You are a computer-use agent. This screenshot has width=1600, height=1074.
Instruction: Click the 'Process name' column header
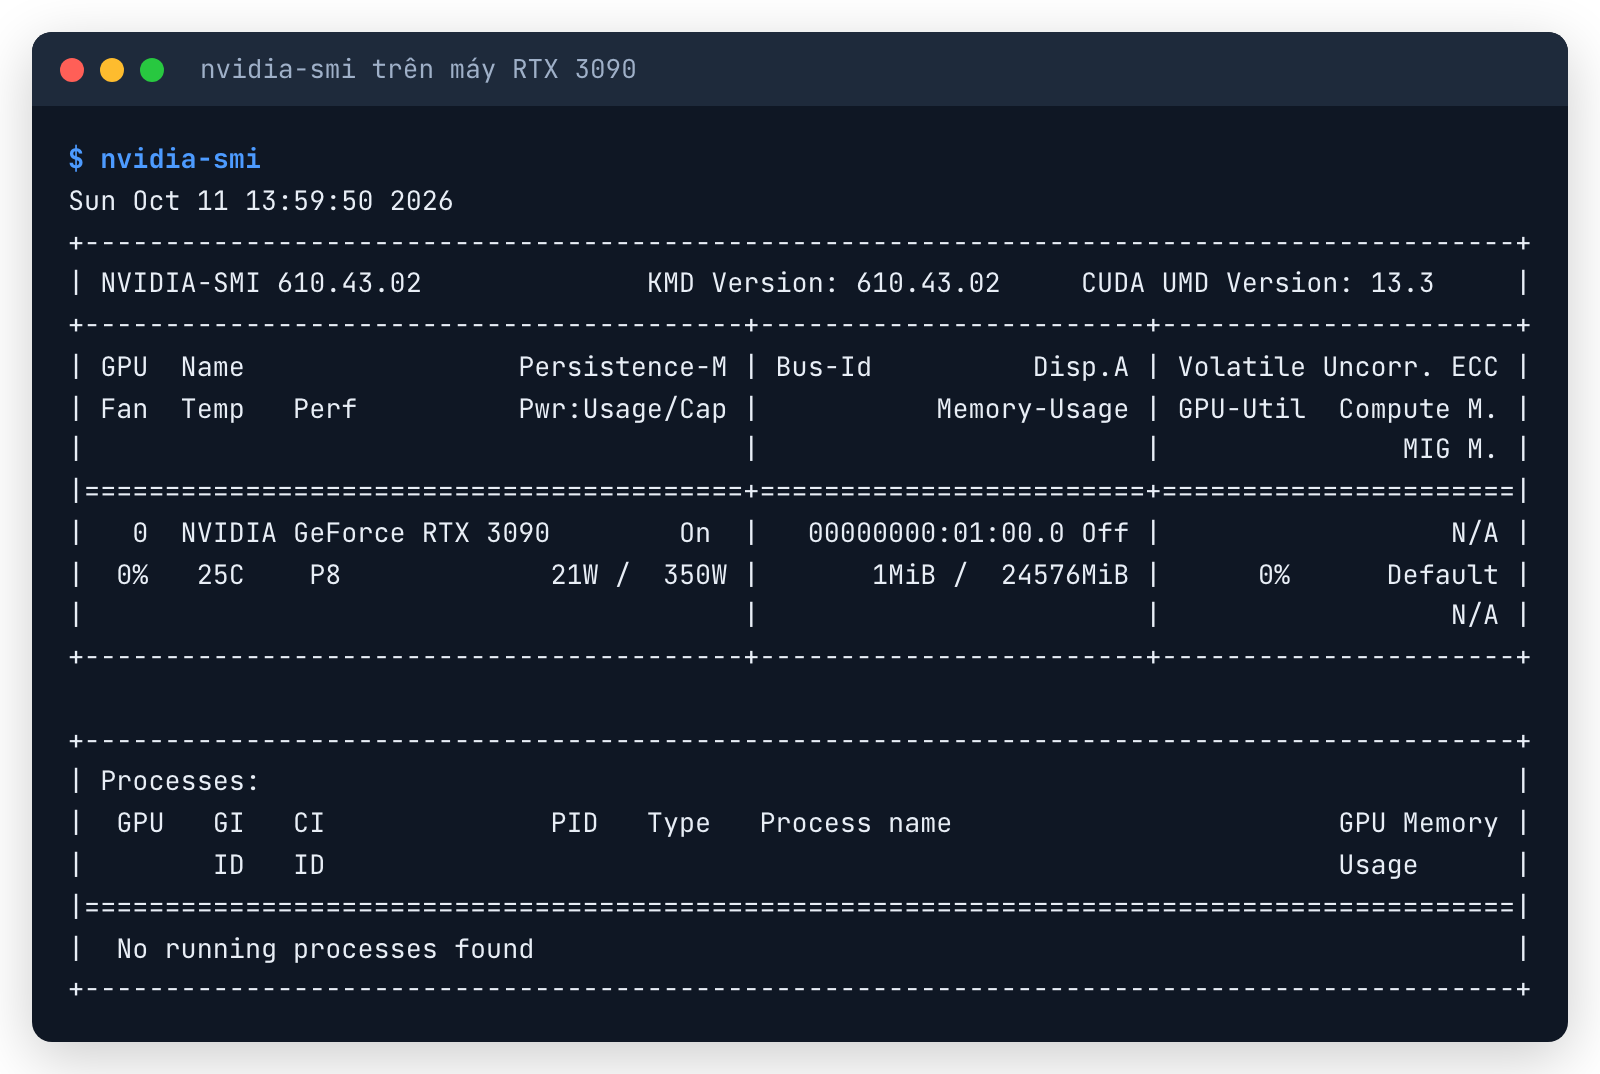855,823
